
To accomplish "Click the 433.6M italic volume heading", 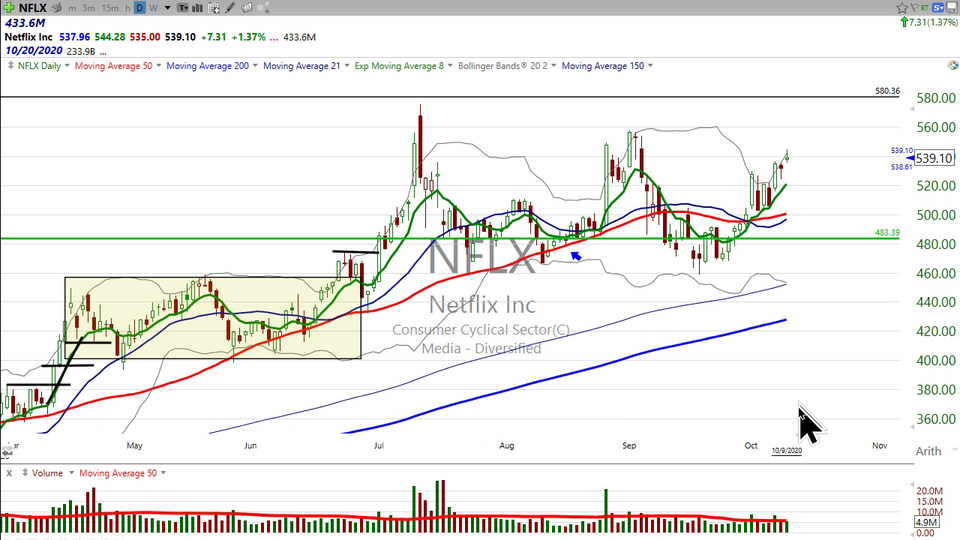I will pyautogui.click(x=25, y=23).
